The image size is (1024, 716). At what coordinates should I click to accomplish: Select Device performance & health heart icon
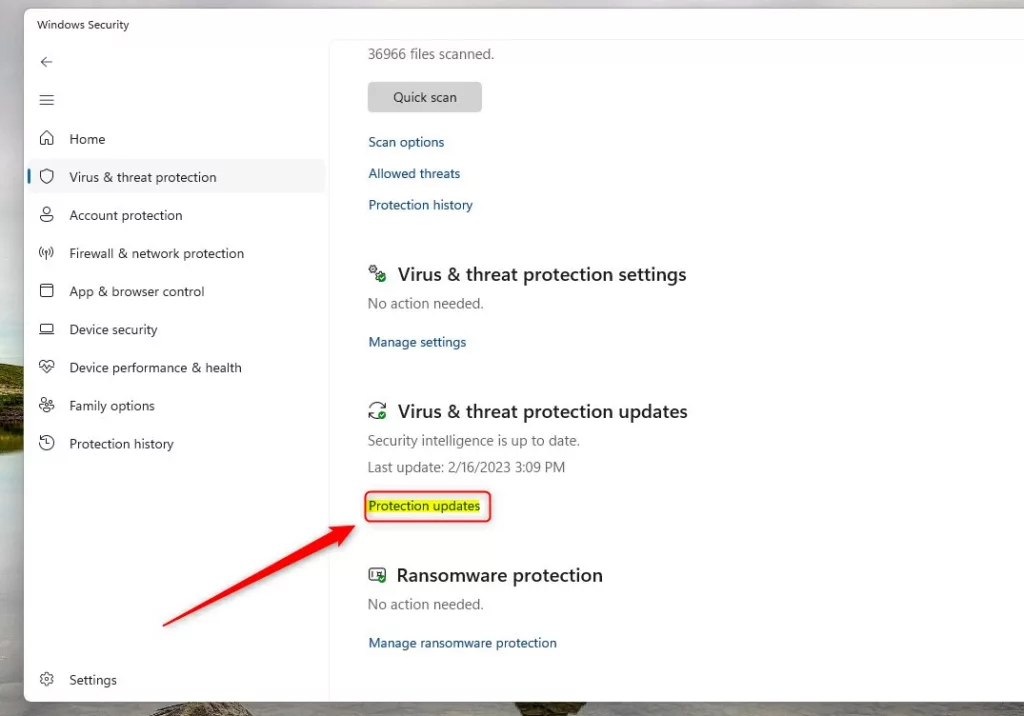(x=46, y=367)
